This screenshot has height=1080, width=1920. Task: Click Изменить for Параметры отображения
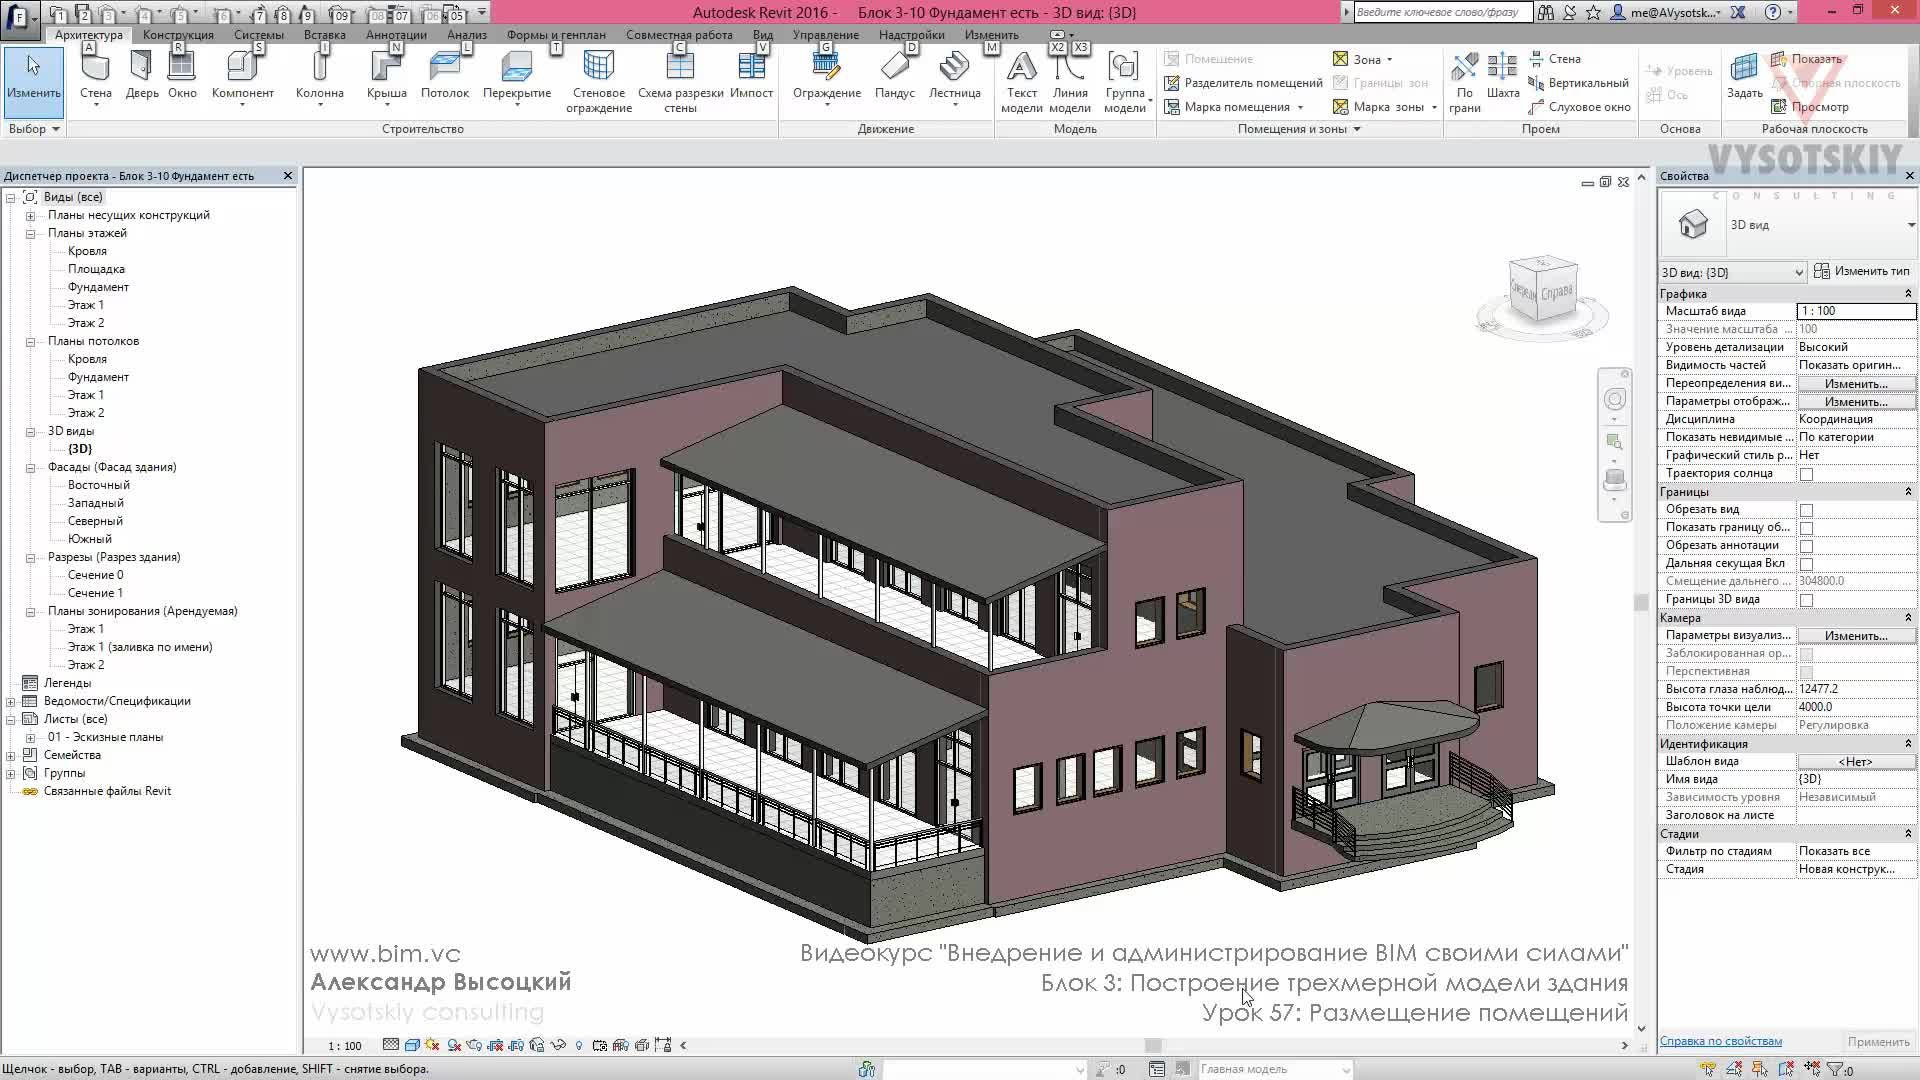(x=1856, y=402)
